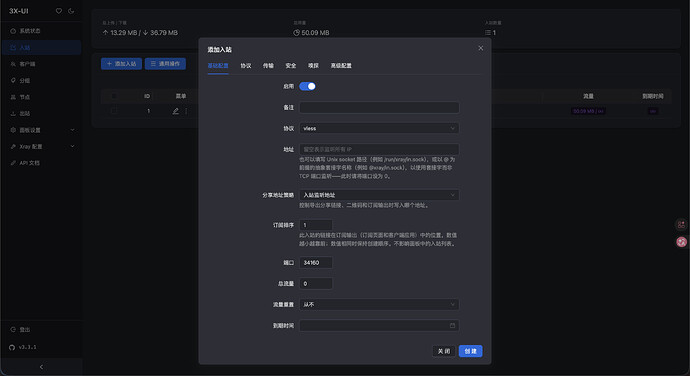Open the 分享地址策略 dropdown

click(x=379, y=195)
